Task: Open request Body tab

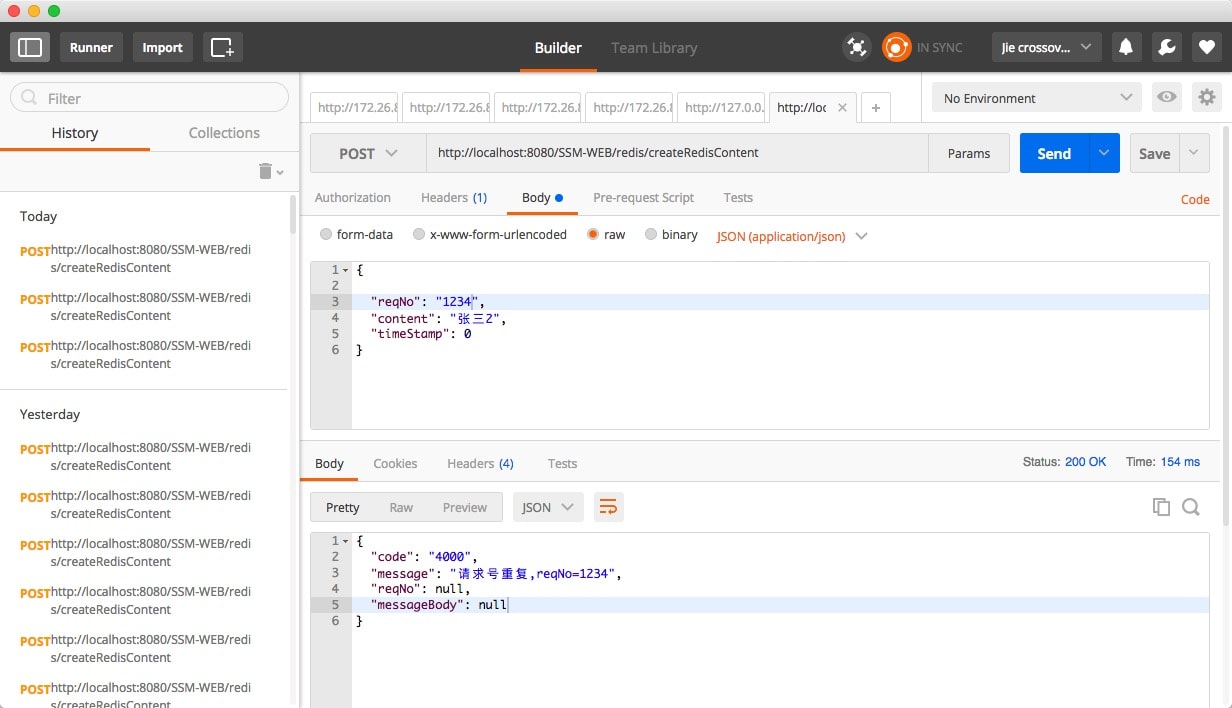Action: tap(542, 198)
